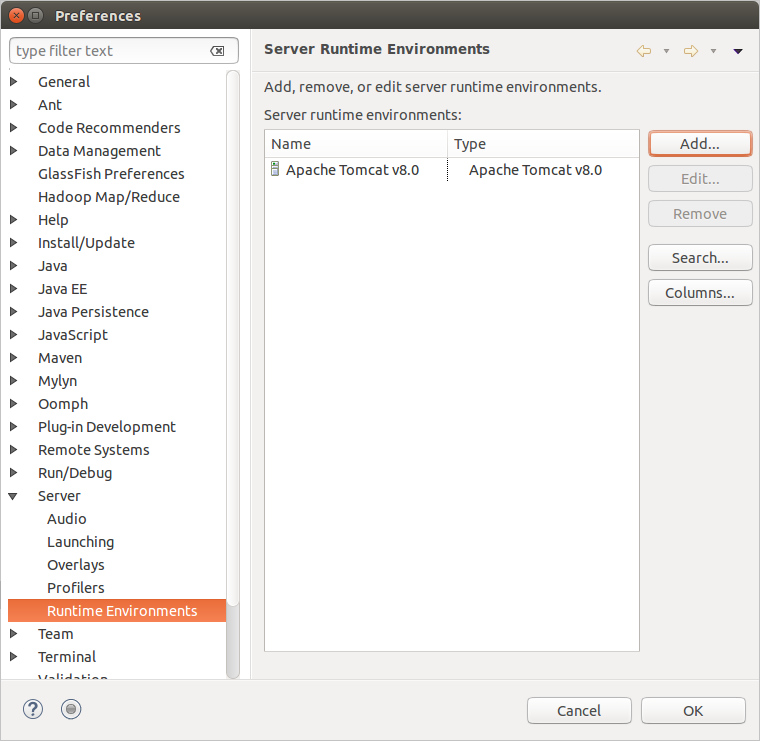Expand the Terminal tree node

(14, 657)
